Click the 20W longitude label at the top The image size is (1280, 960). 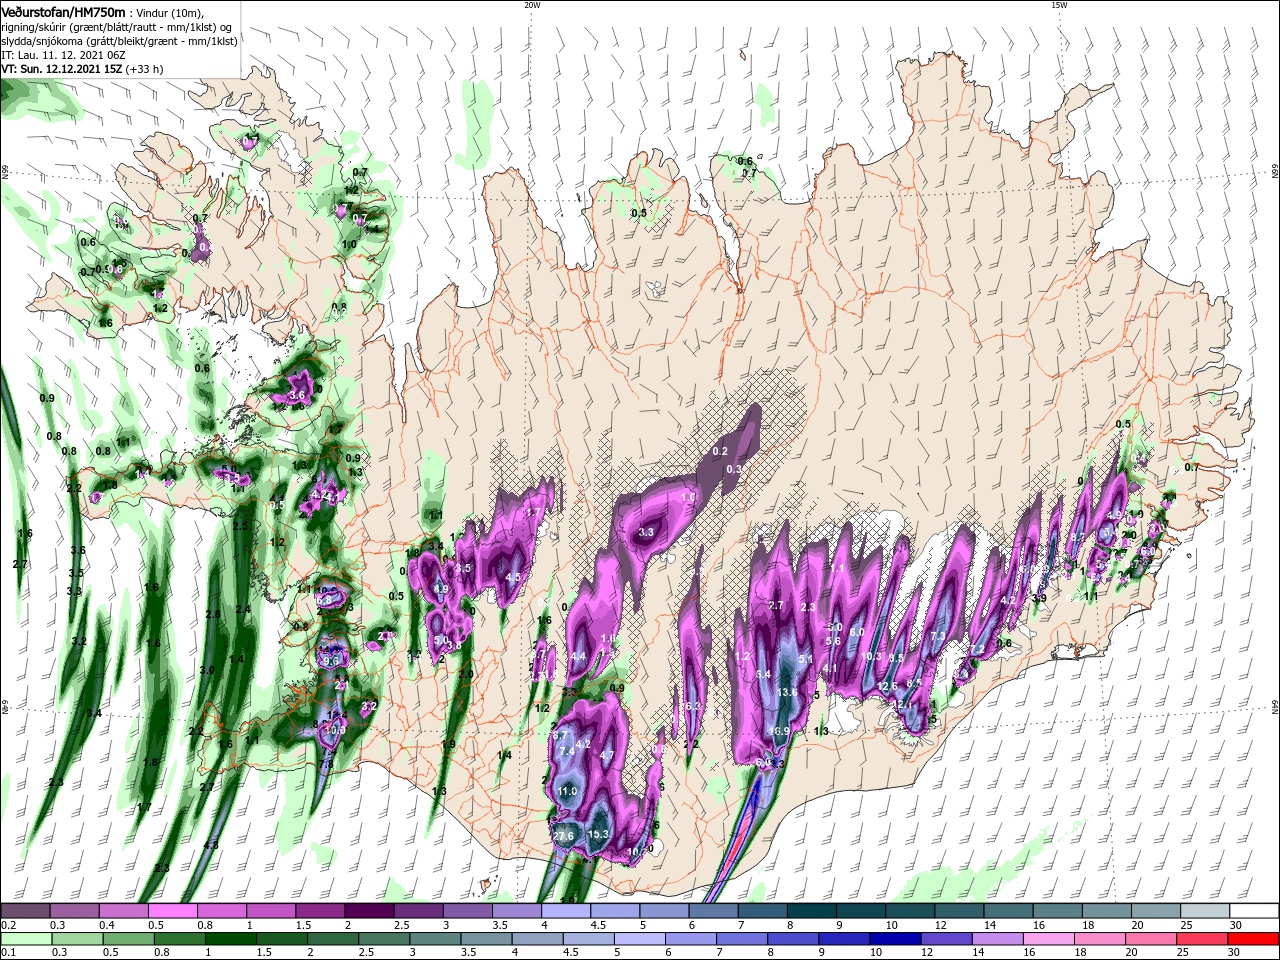click(532, 5)
